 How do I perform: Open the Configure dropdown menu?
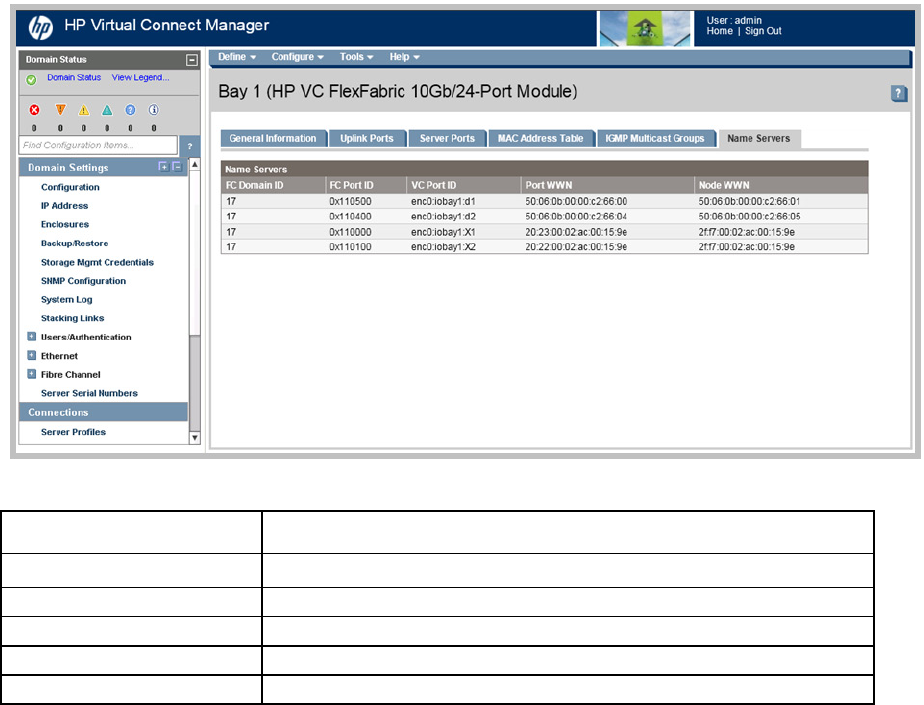point(297,57)
